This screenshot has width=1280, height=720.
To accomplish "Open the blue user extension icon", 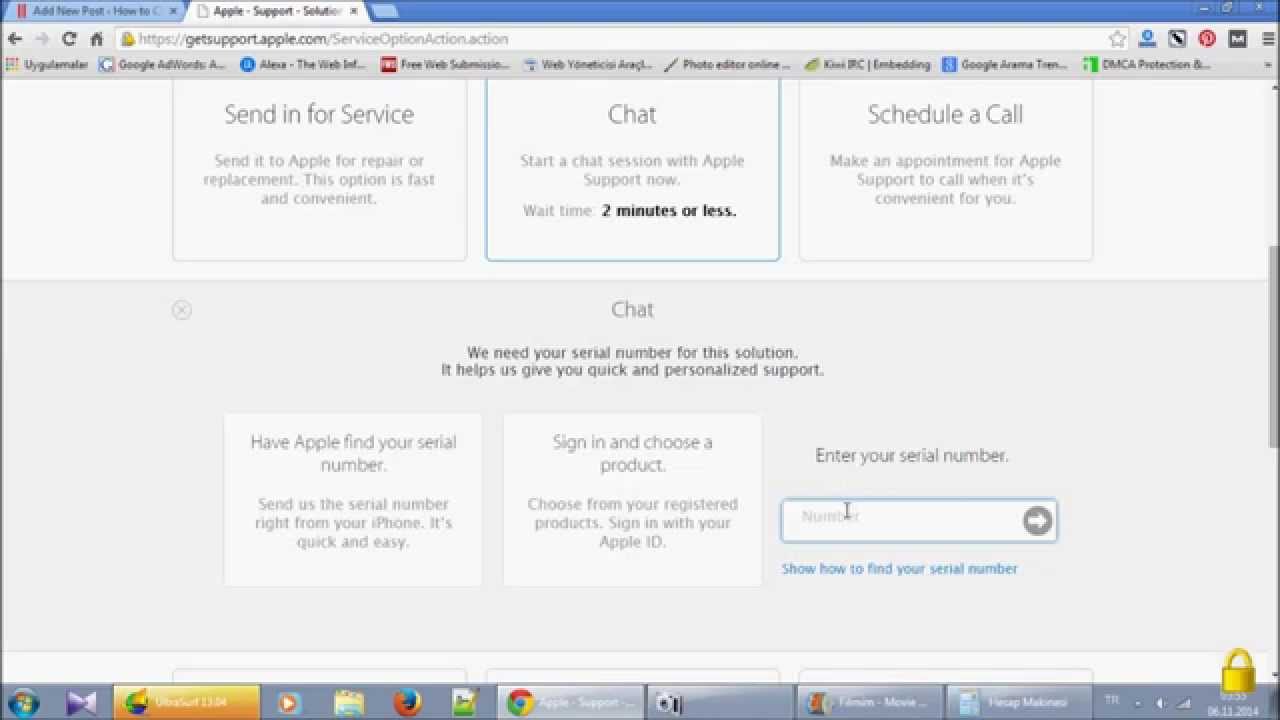I will 1147,39.
